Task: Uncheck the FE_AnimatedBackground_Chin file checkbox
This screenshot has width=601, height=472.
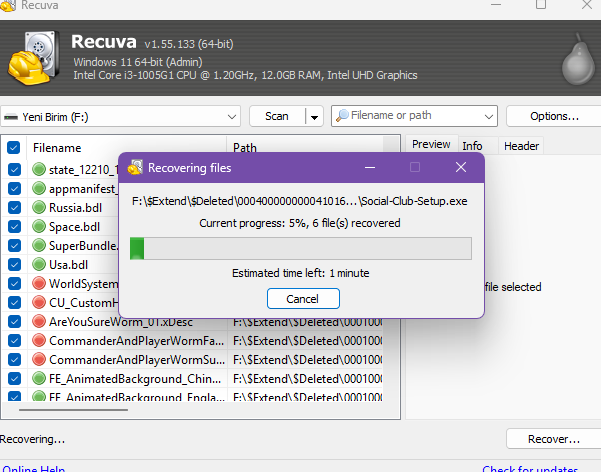Action: [x=15, y=378]
